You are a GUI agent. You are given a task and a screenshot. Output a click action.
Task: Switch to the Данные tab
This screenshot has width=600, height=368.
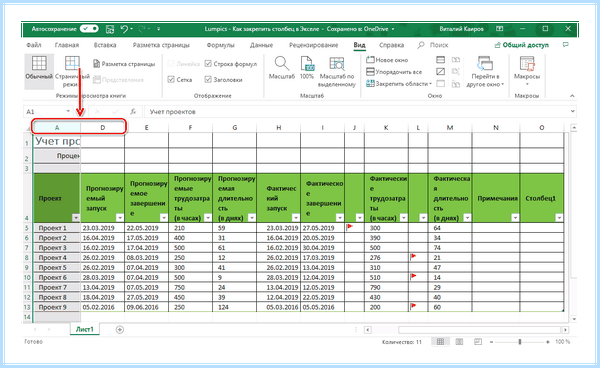click(x=261, y=45)
